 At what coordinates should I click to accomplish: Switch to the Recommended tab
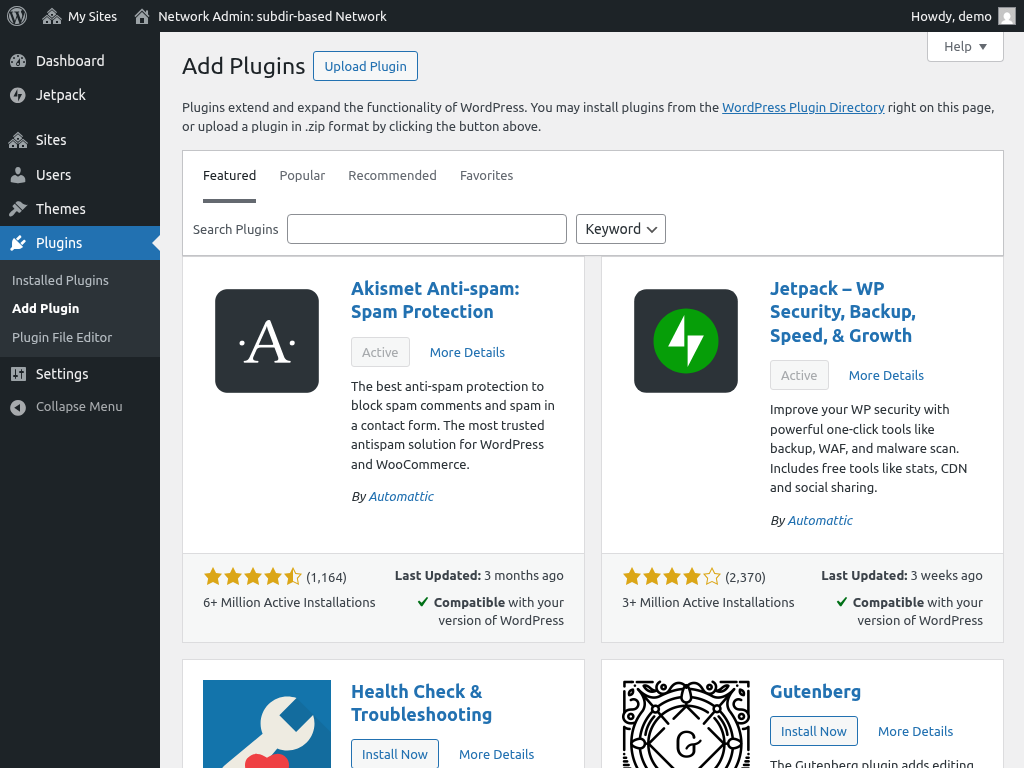tap(392, 176)
